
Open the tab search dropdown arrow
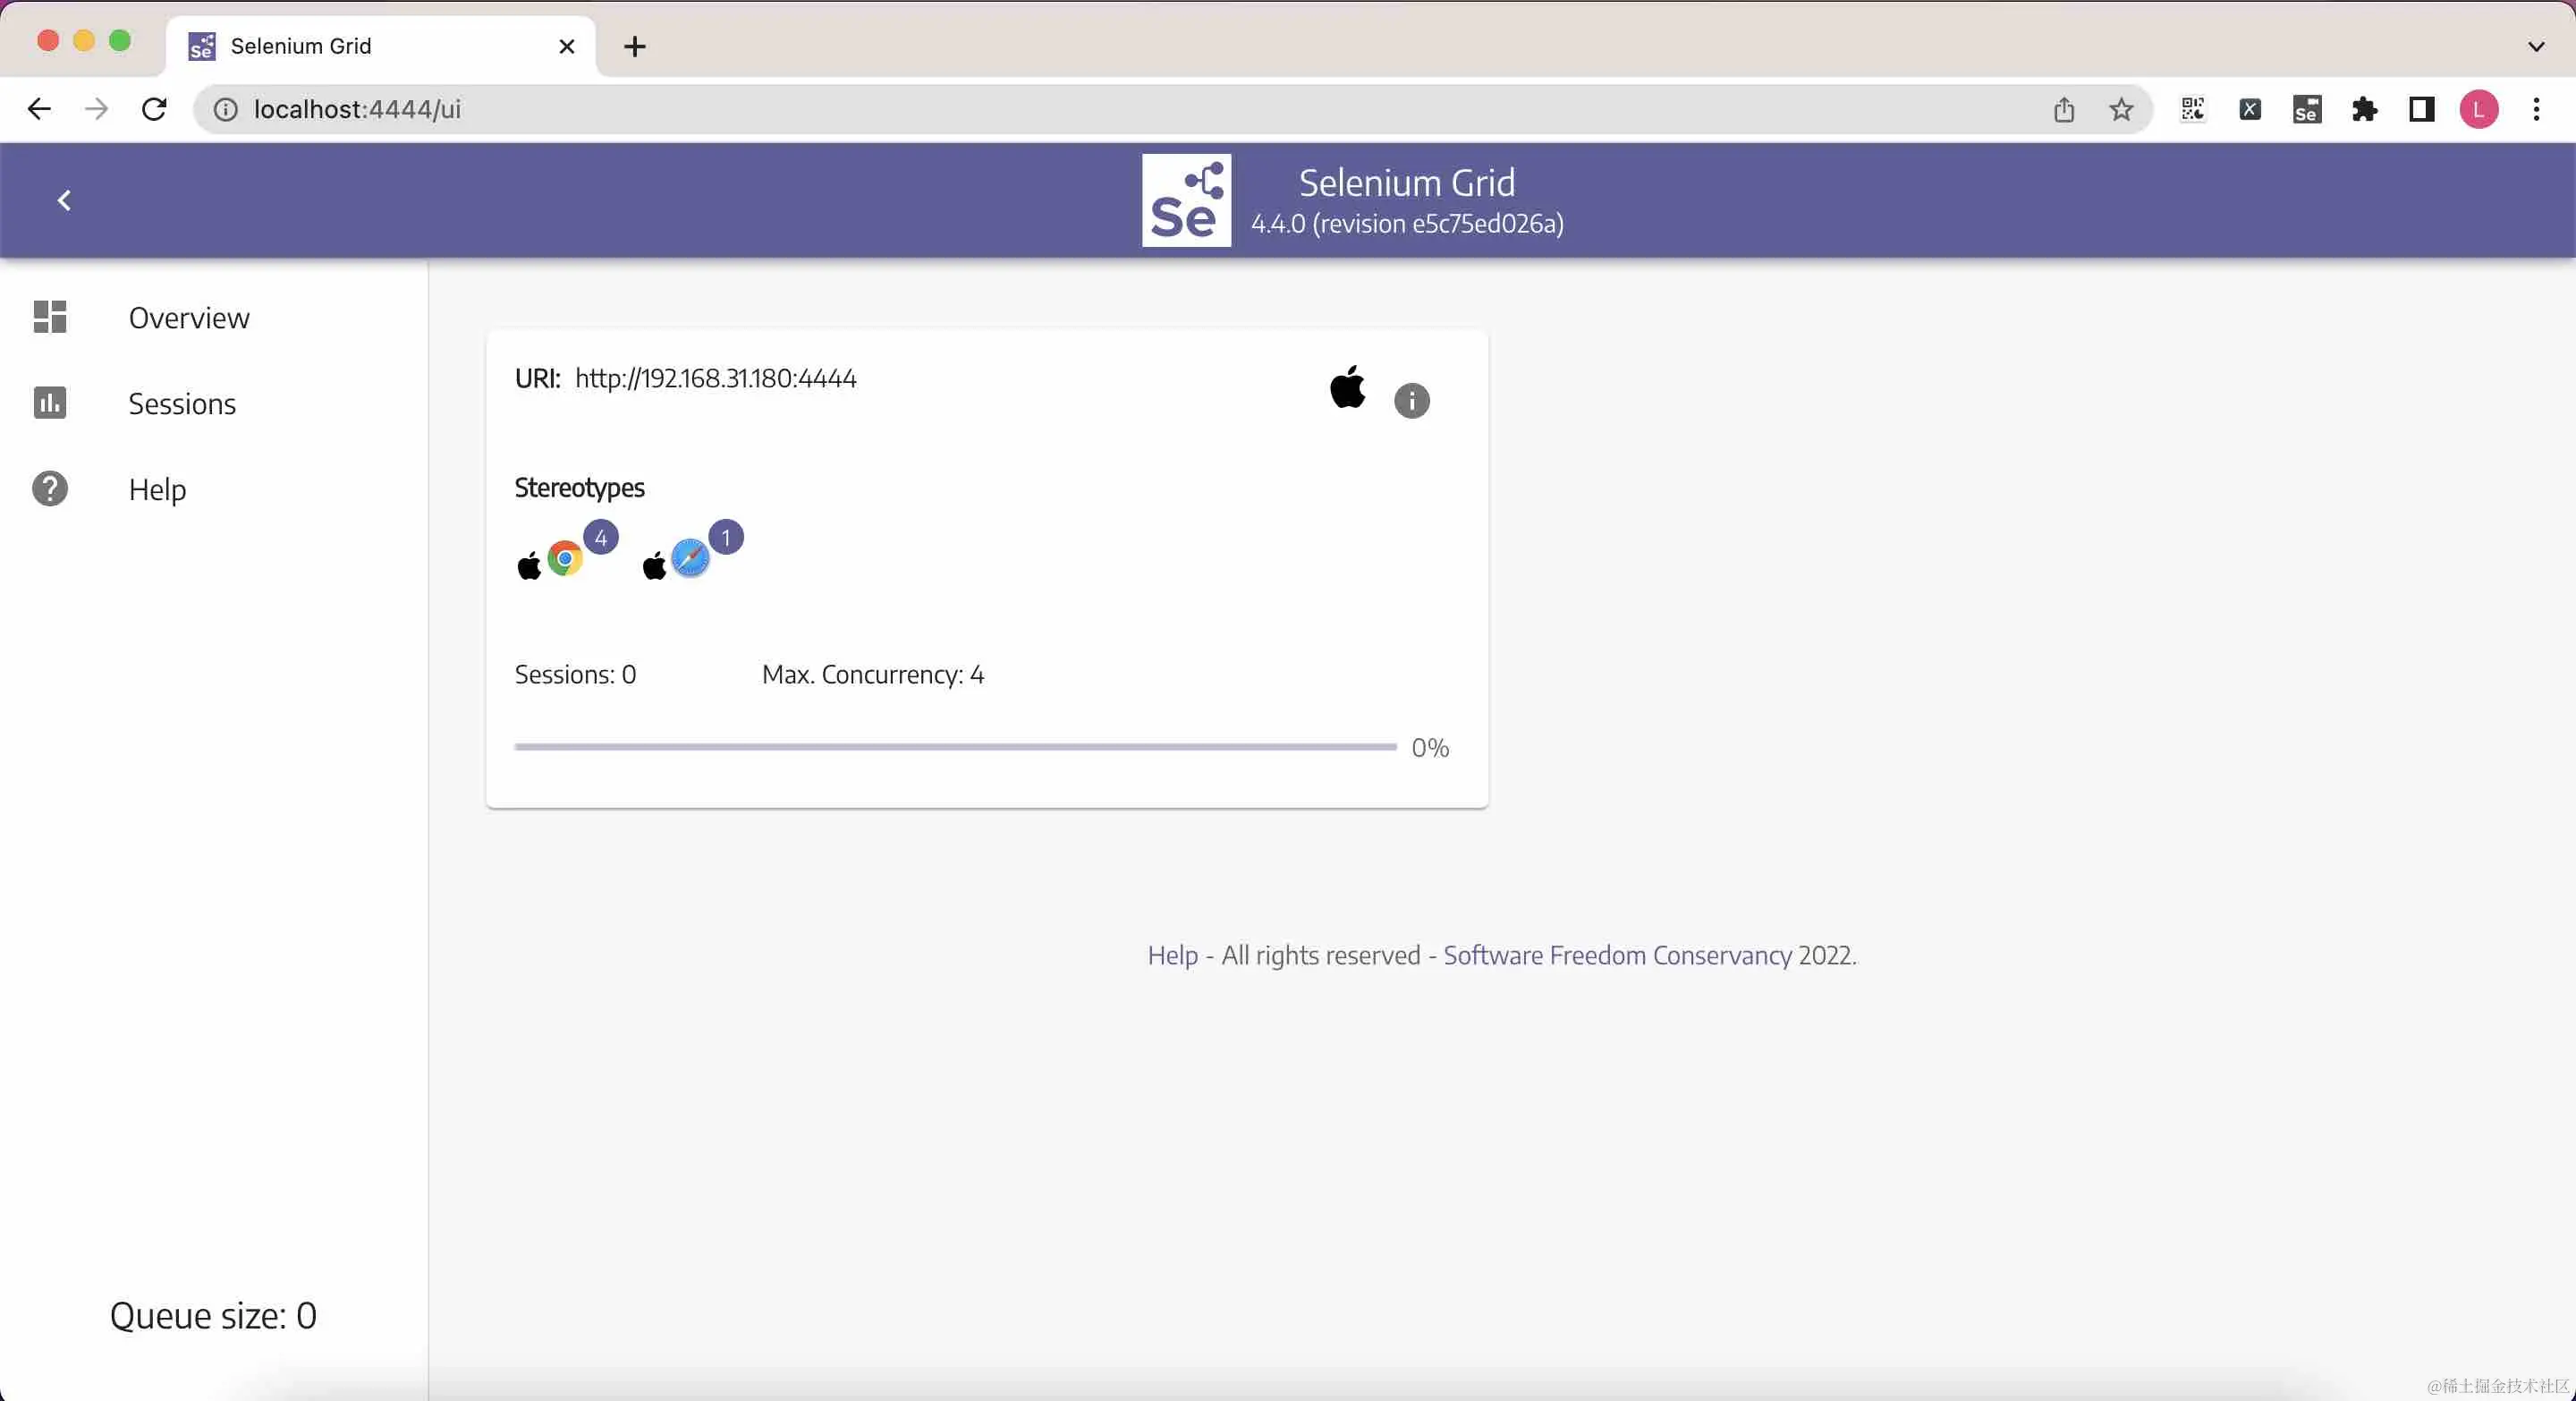[x=2536, y=46]
